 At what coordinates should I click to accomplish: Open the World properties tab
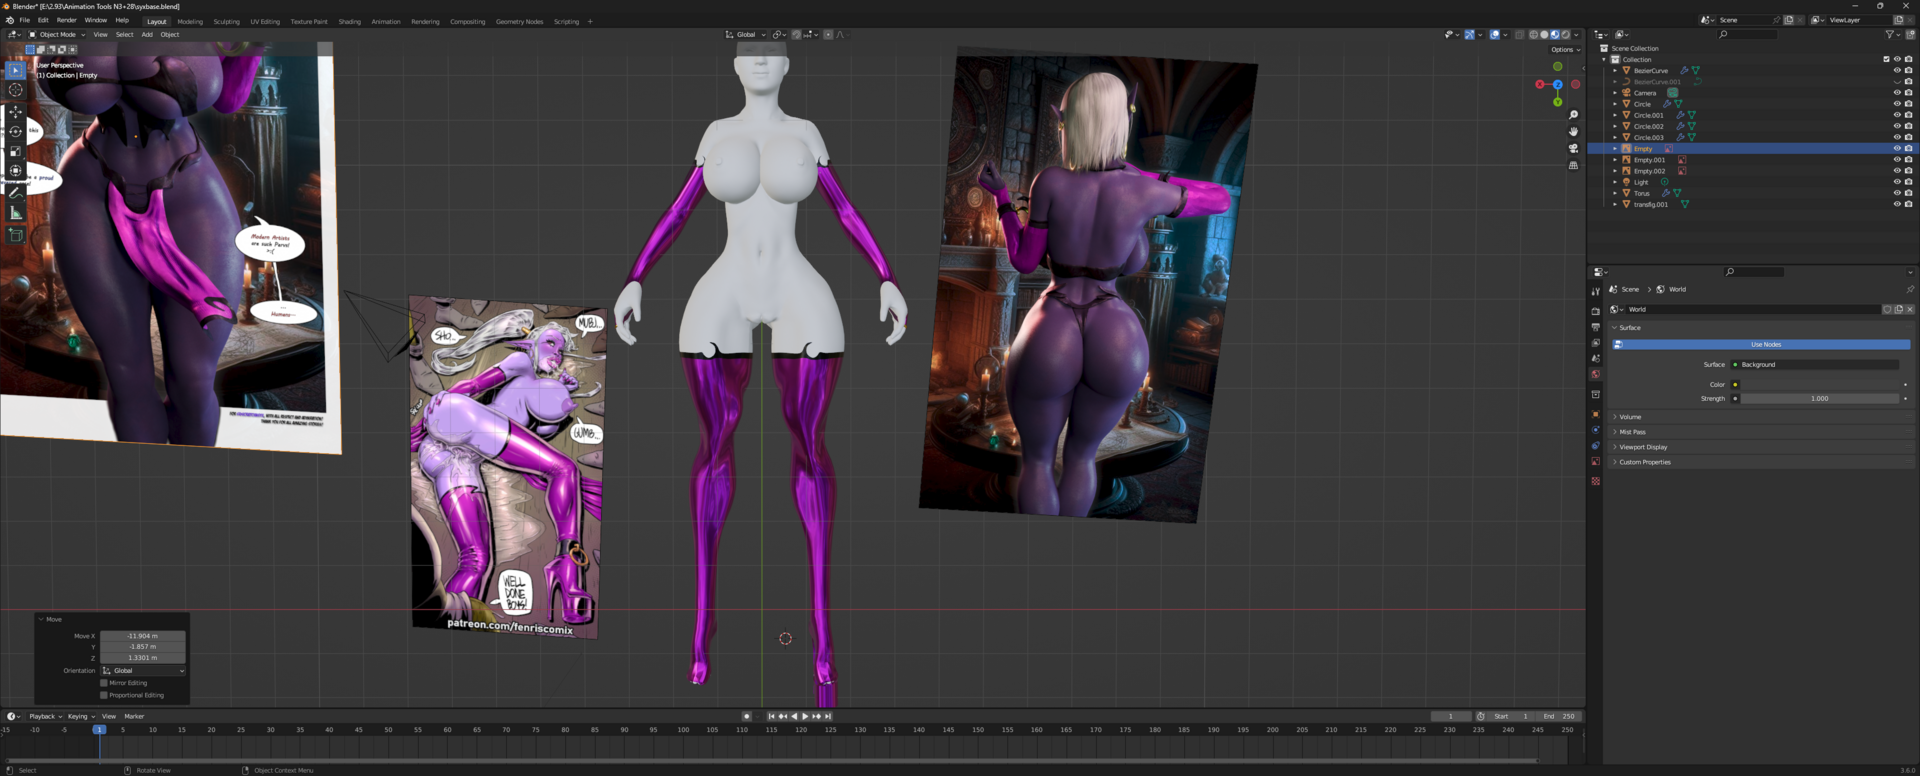click(1595, 374)
